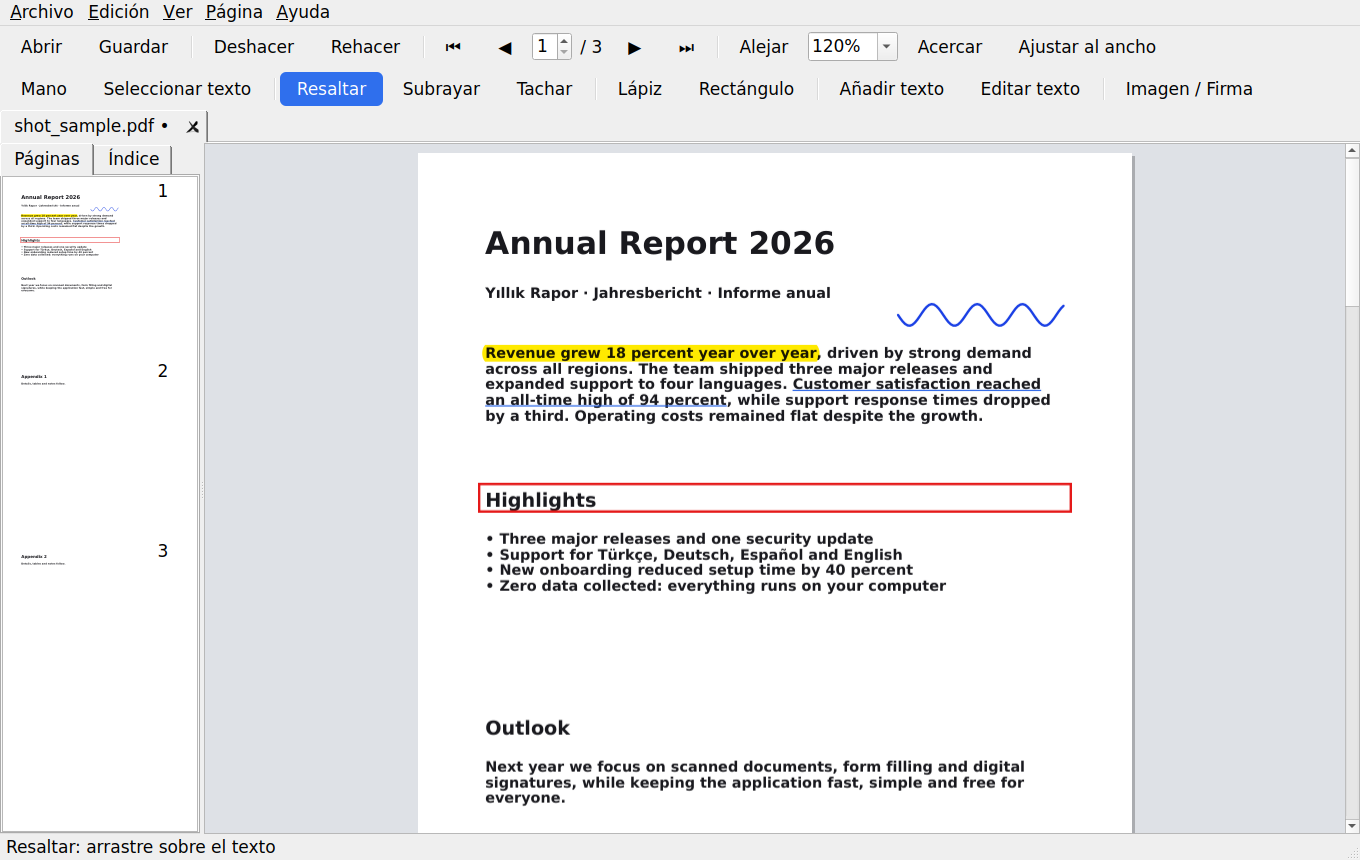Zoom out with Alejar
Screen dimensions: 1360x860
pyautogui.click(x=764, y=47)
